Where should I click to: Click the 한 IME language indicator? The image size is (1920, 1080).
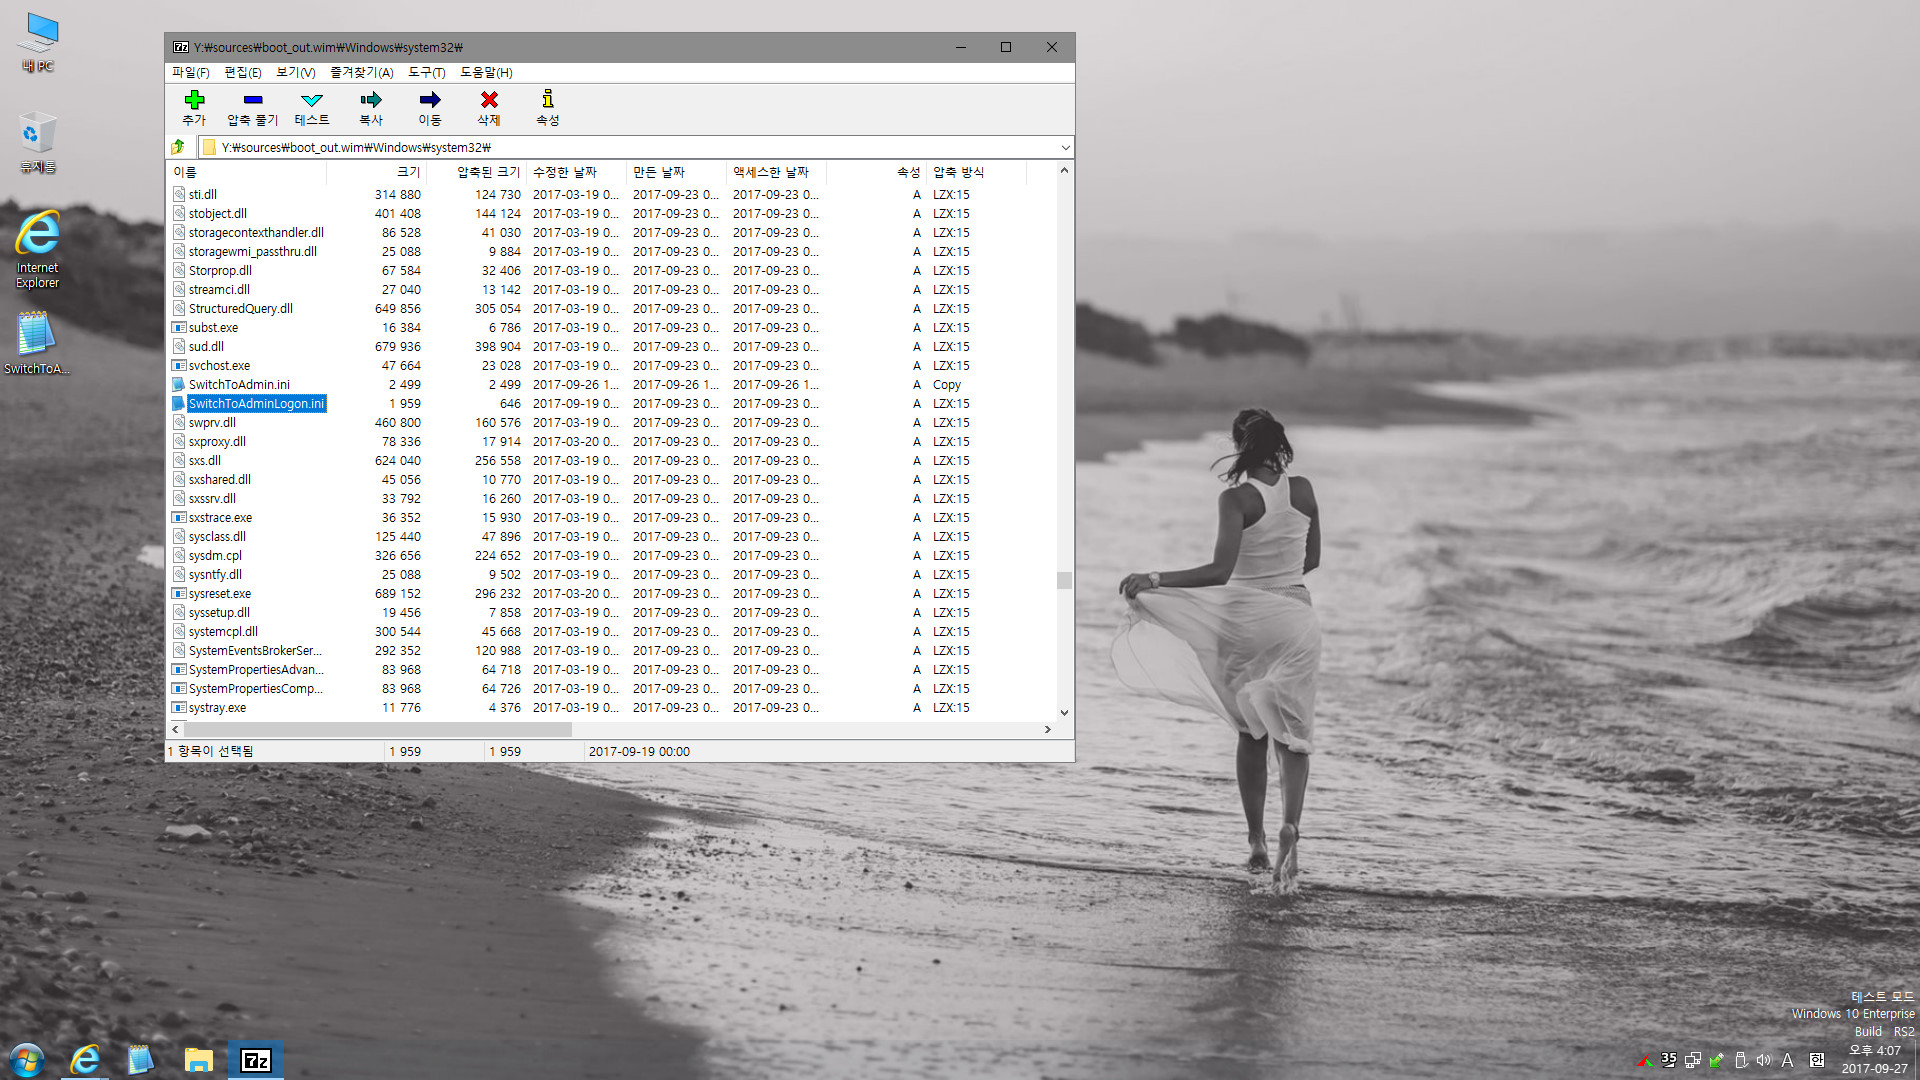point(1817,1060)
